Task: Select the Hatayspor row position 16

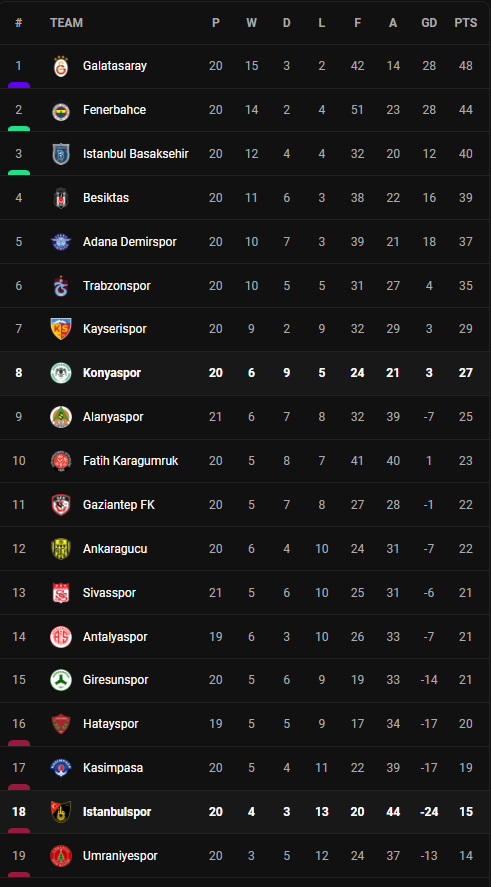Action: click(x=19, y=724)
